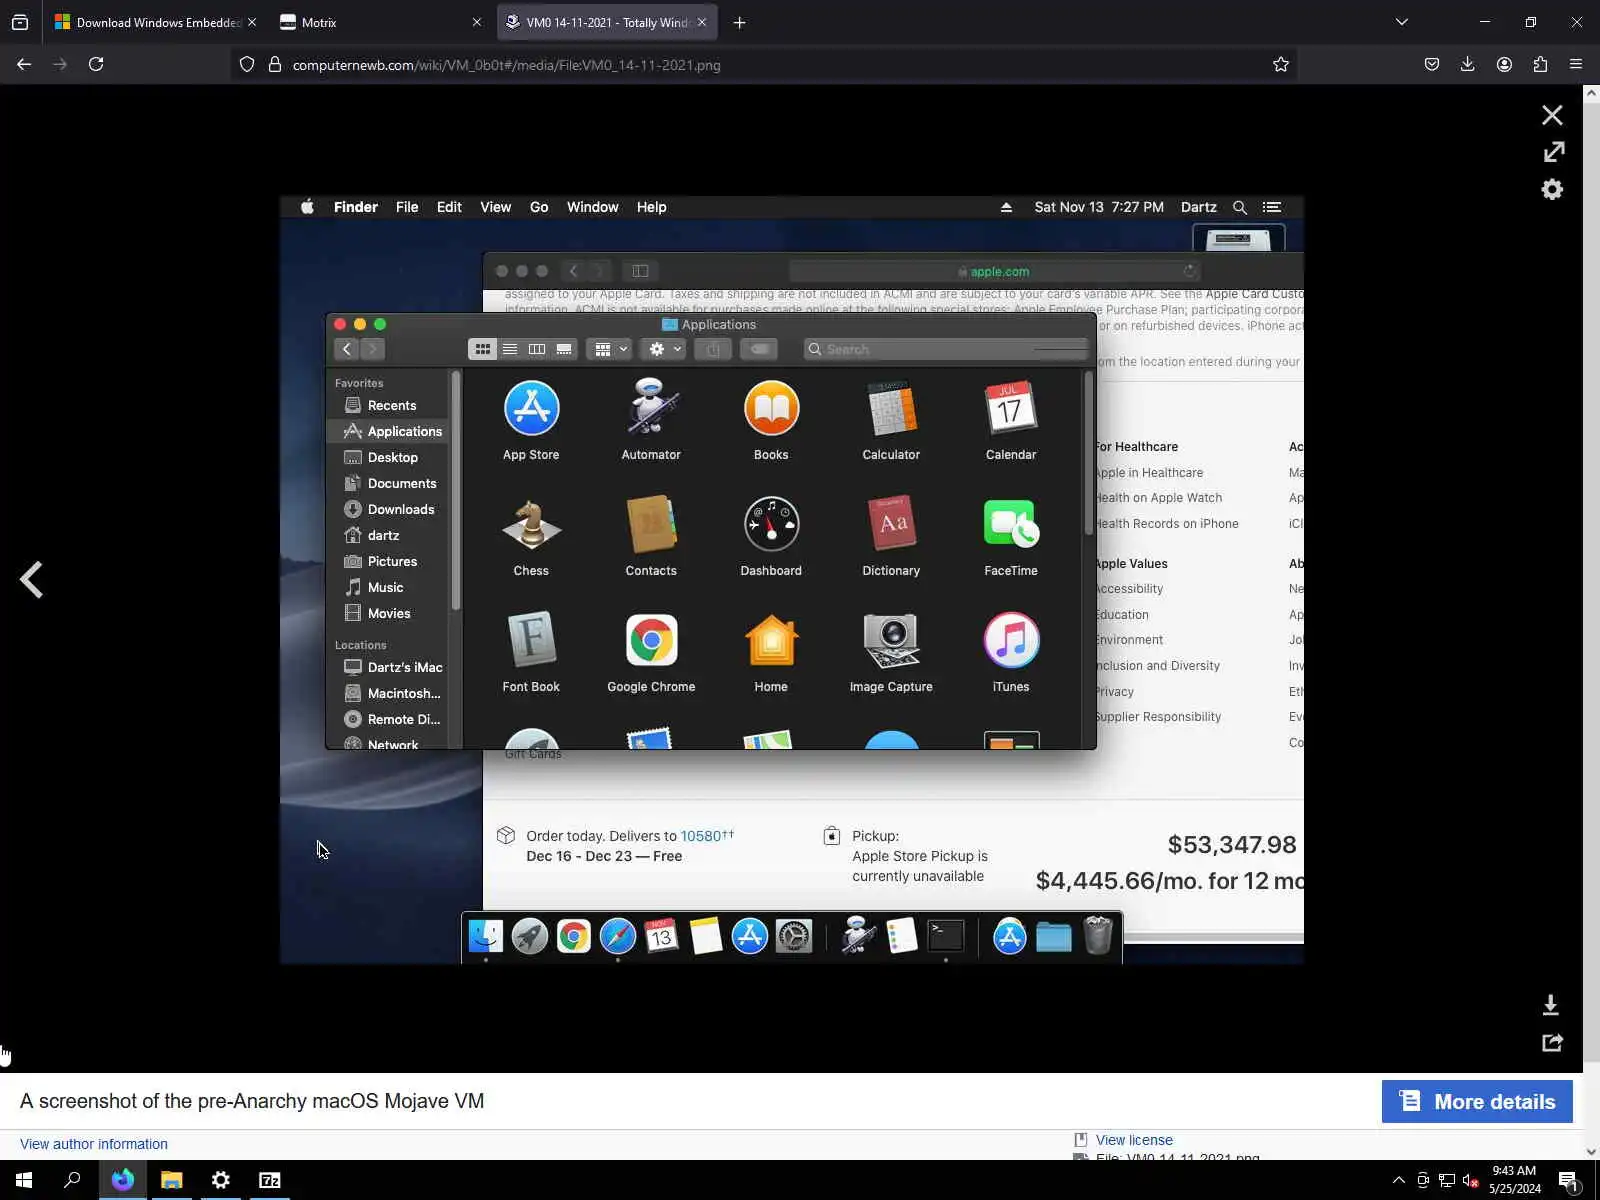Open 7-Zip from the taskbar
This screenshot has height=1200, width=1600.
tap(270, 1180)
